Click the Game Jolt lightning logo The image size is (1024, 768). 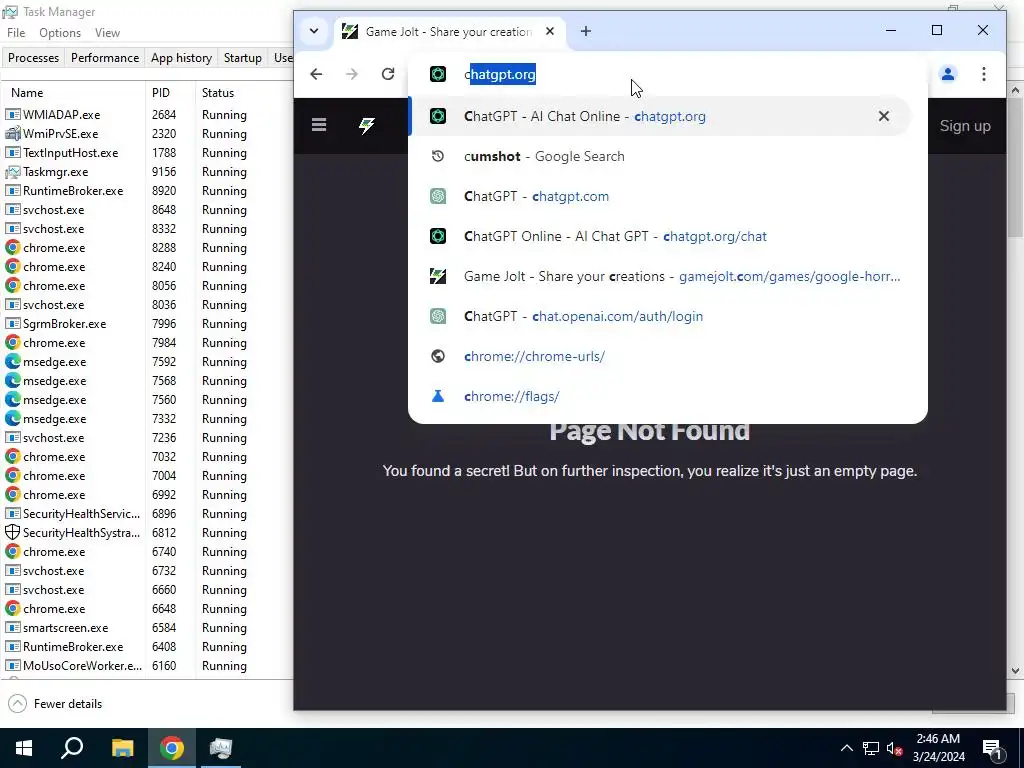coord(367,125)
